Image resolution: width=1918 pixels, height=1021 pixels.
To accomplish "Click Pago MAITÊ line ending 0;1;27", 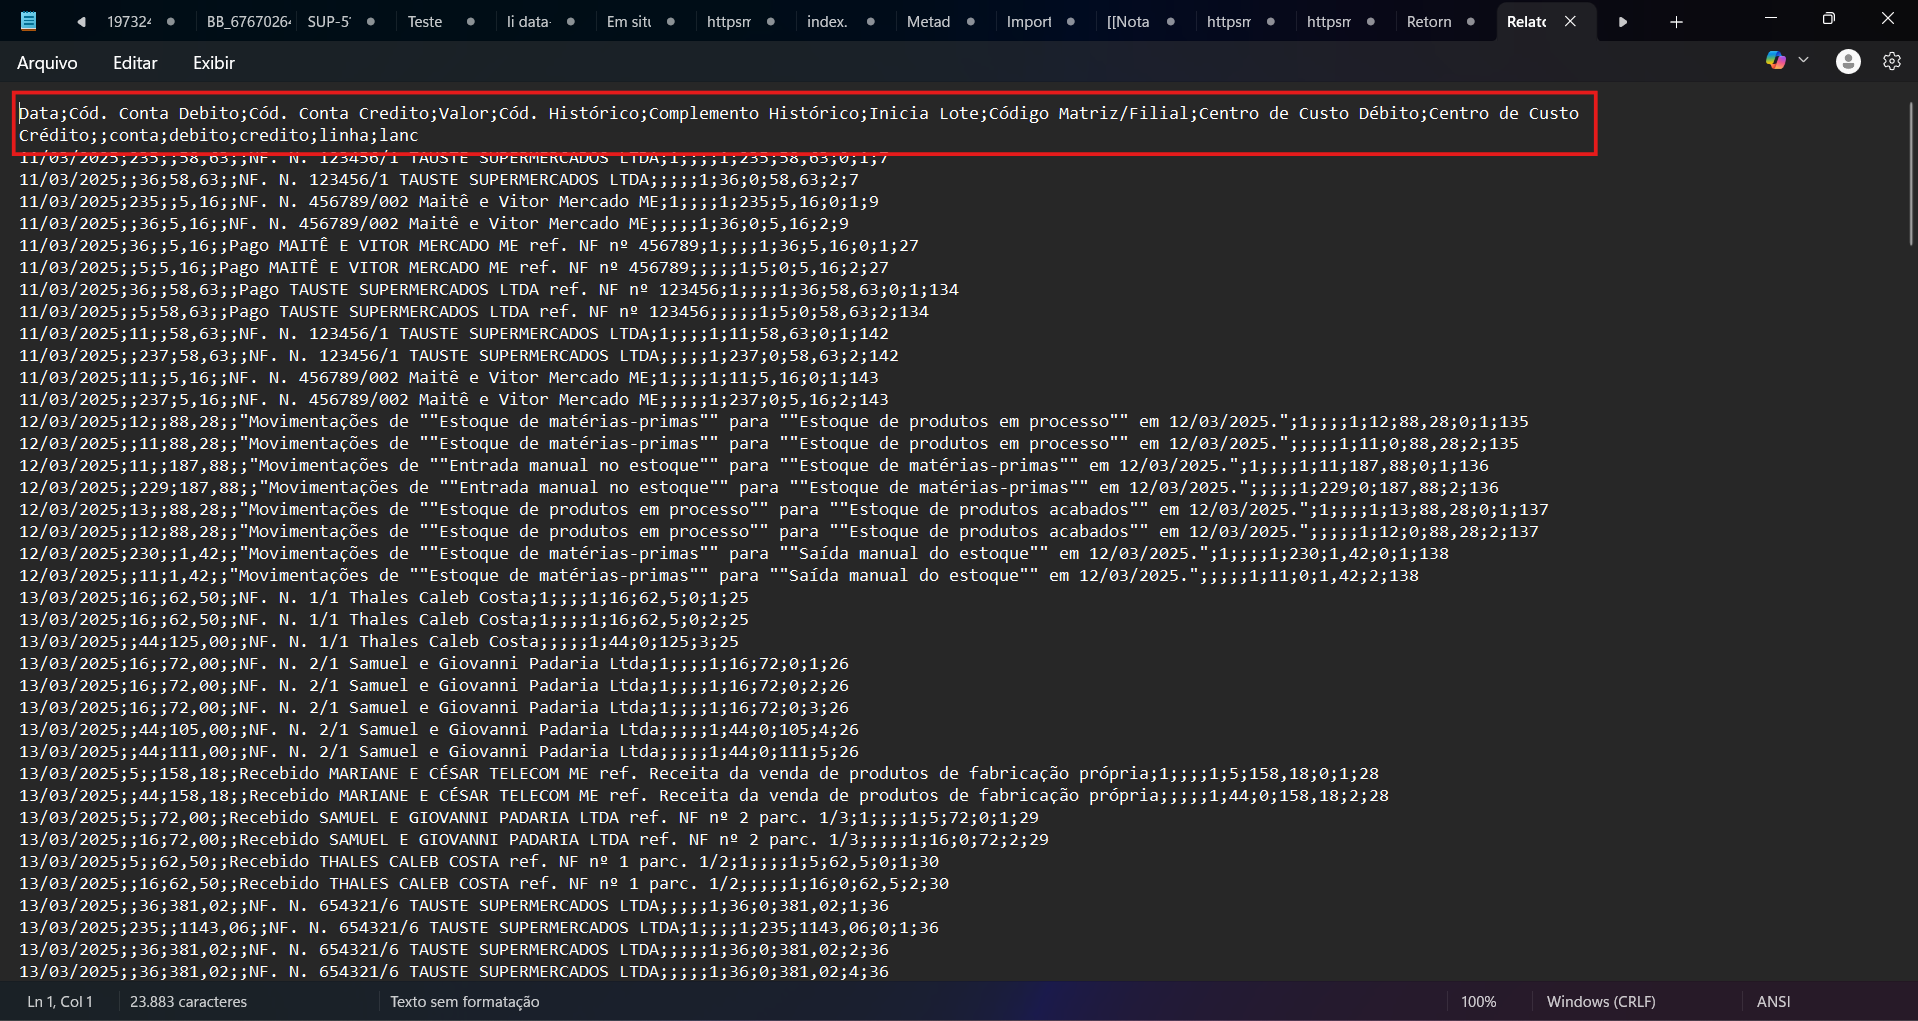I will 469,245.
